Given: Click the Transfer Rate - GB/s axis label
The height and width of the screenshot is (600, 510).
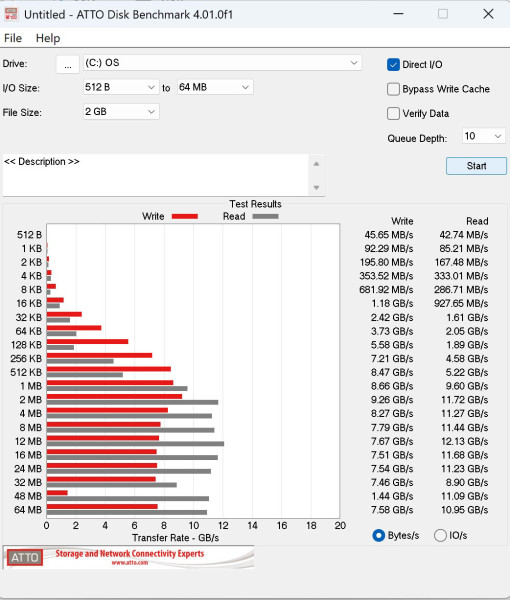Looking at the screenshot, I should [x=176, y=538].
